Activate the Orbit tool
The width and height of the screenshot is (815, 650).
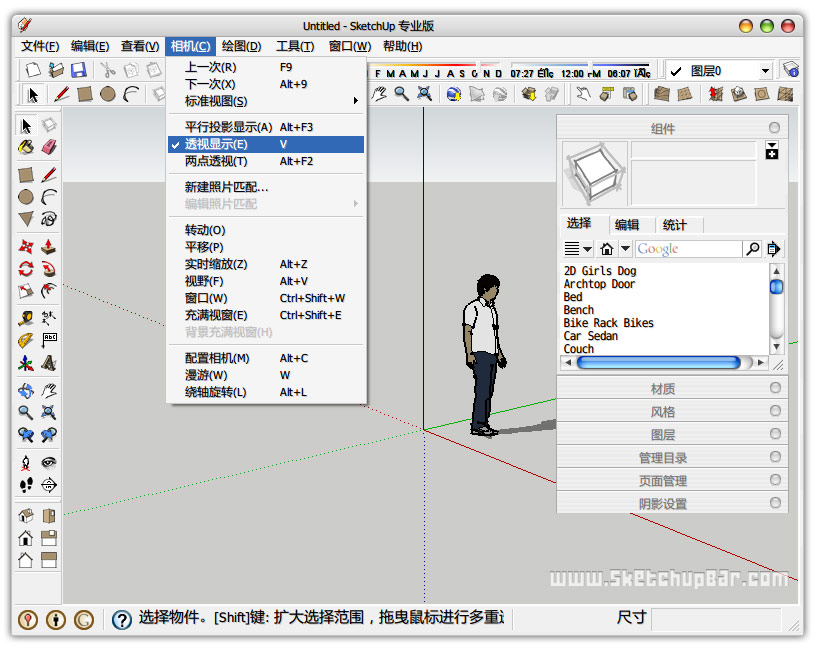click(x=26, y=390)
